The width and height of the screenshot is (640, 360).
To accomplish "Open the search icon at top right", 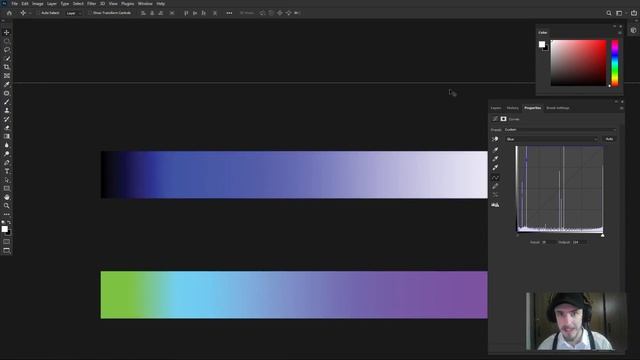I will click(609, 13).
